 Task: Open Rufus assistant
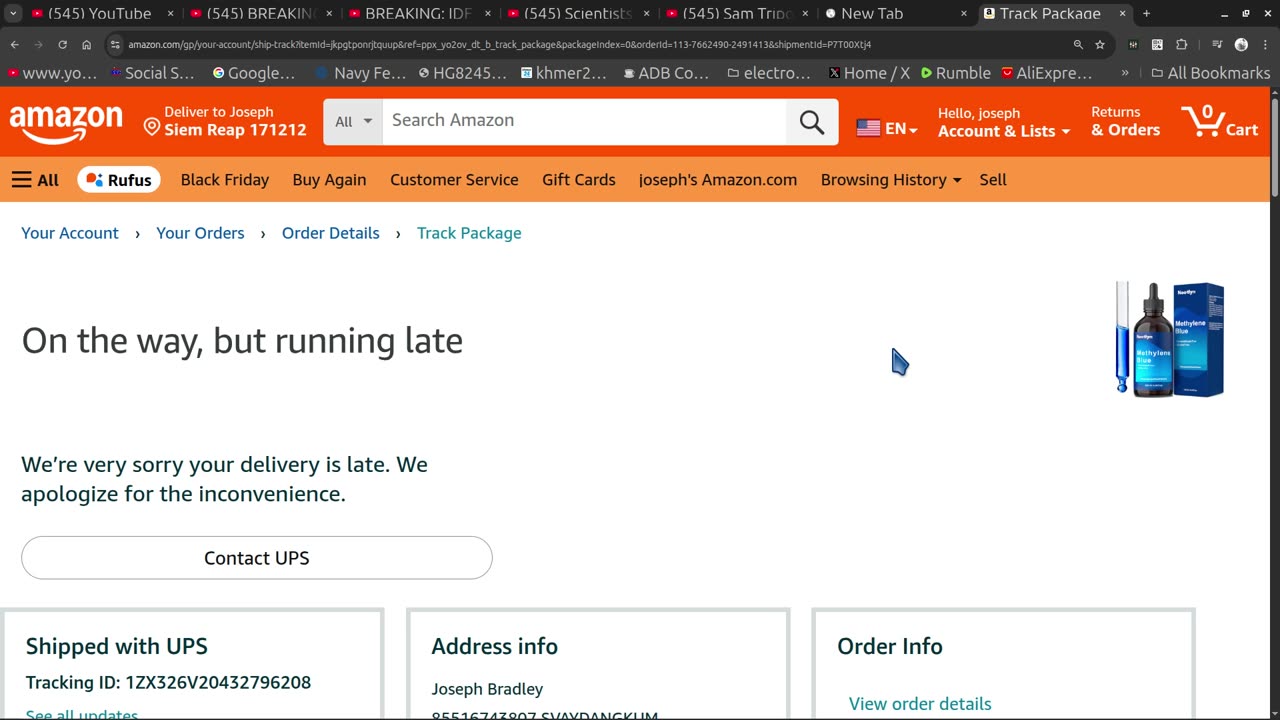[x=118, y=180]
